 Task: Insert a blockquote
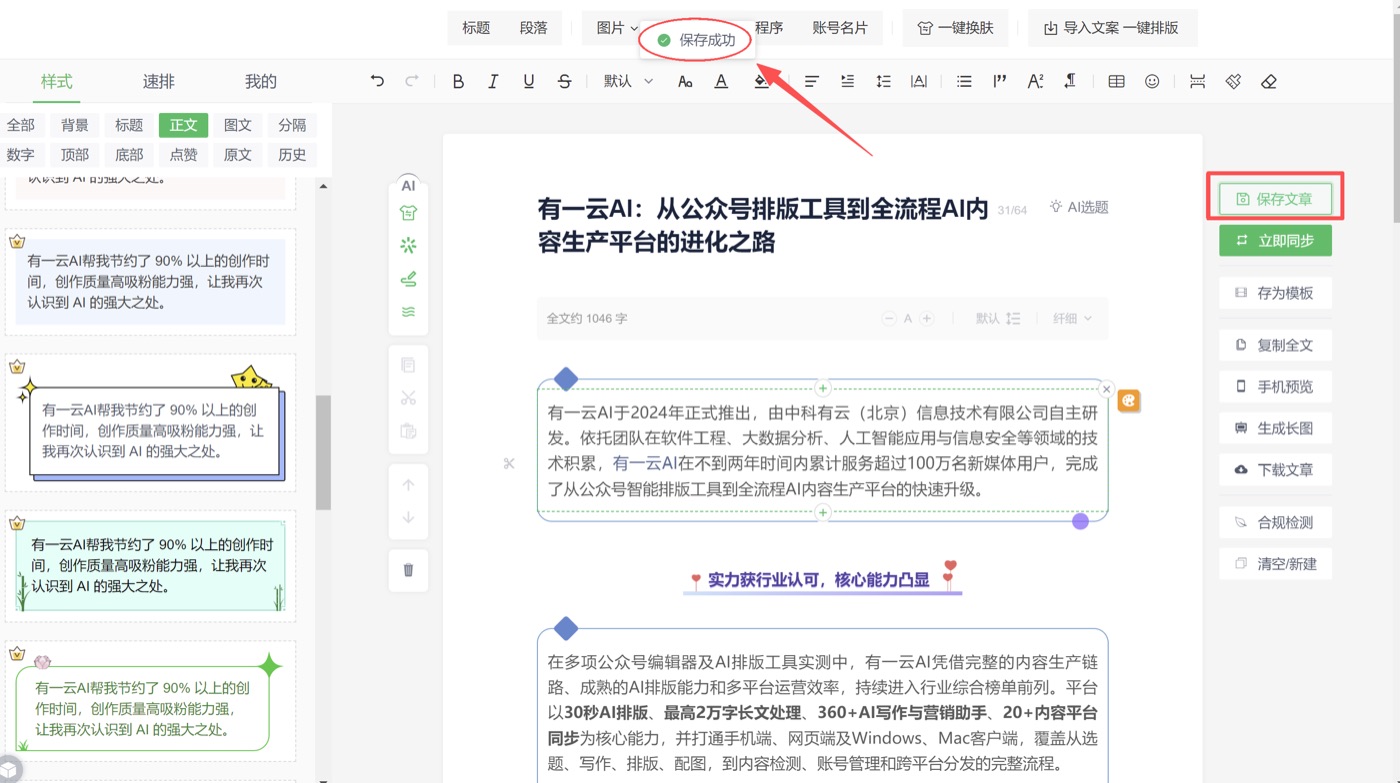999,82
